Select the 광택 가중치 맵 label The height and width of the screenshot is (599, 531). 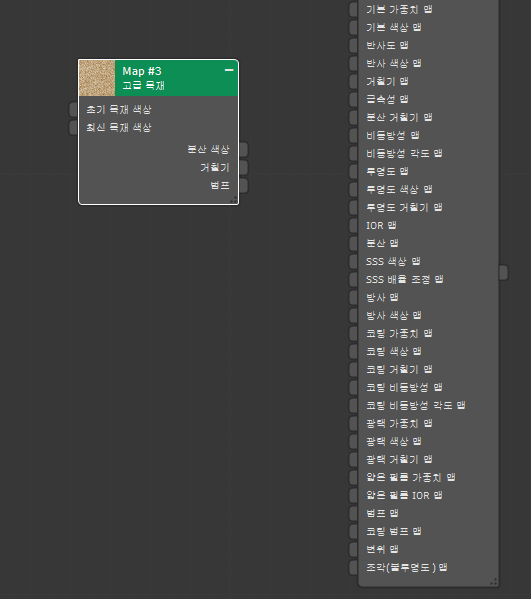(x=399, y=423)
